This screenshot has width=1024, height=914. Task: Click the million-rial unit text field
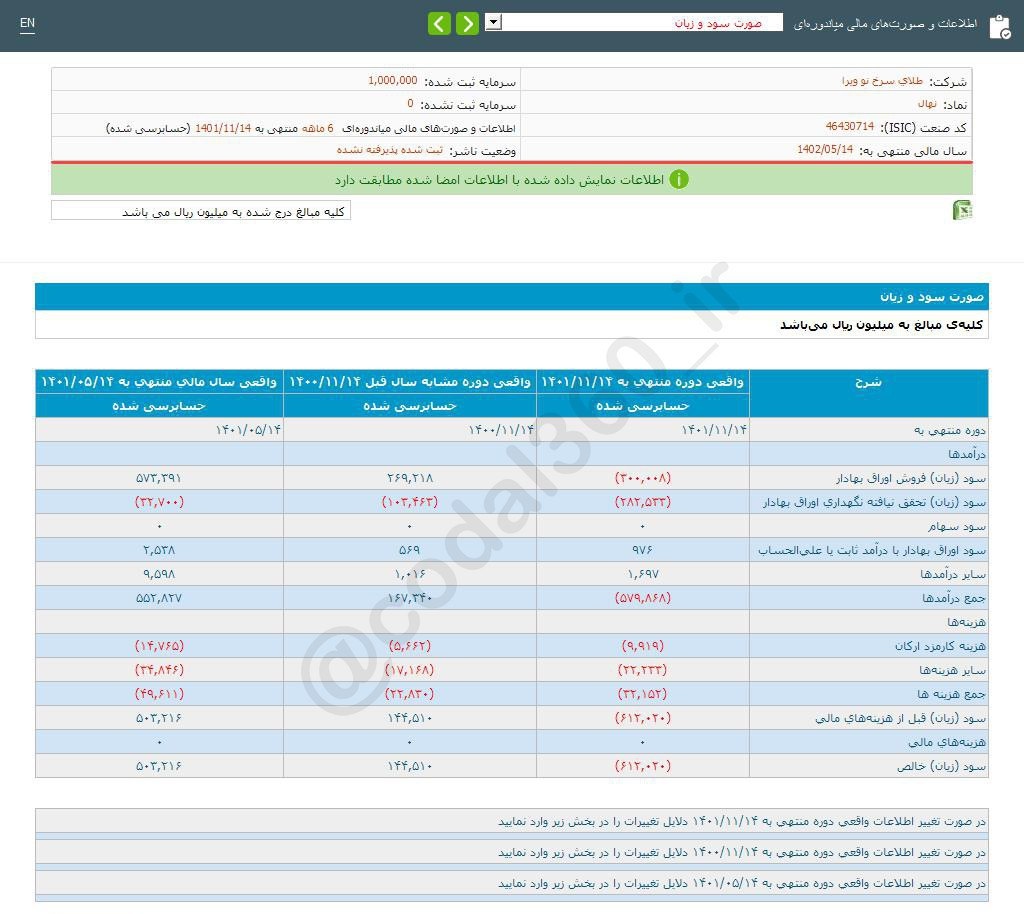(201, 211)
